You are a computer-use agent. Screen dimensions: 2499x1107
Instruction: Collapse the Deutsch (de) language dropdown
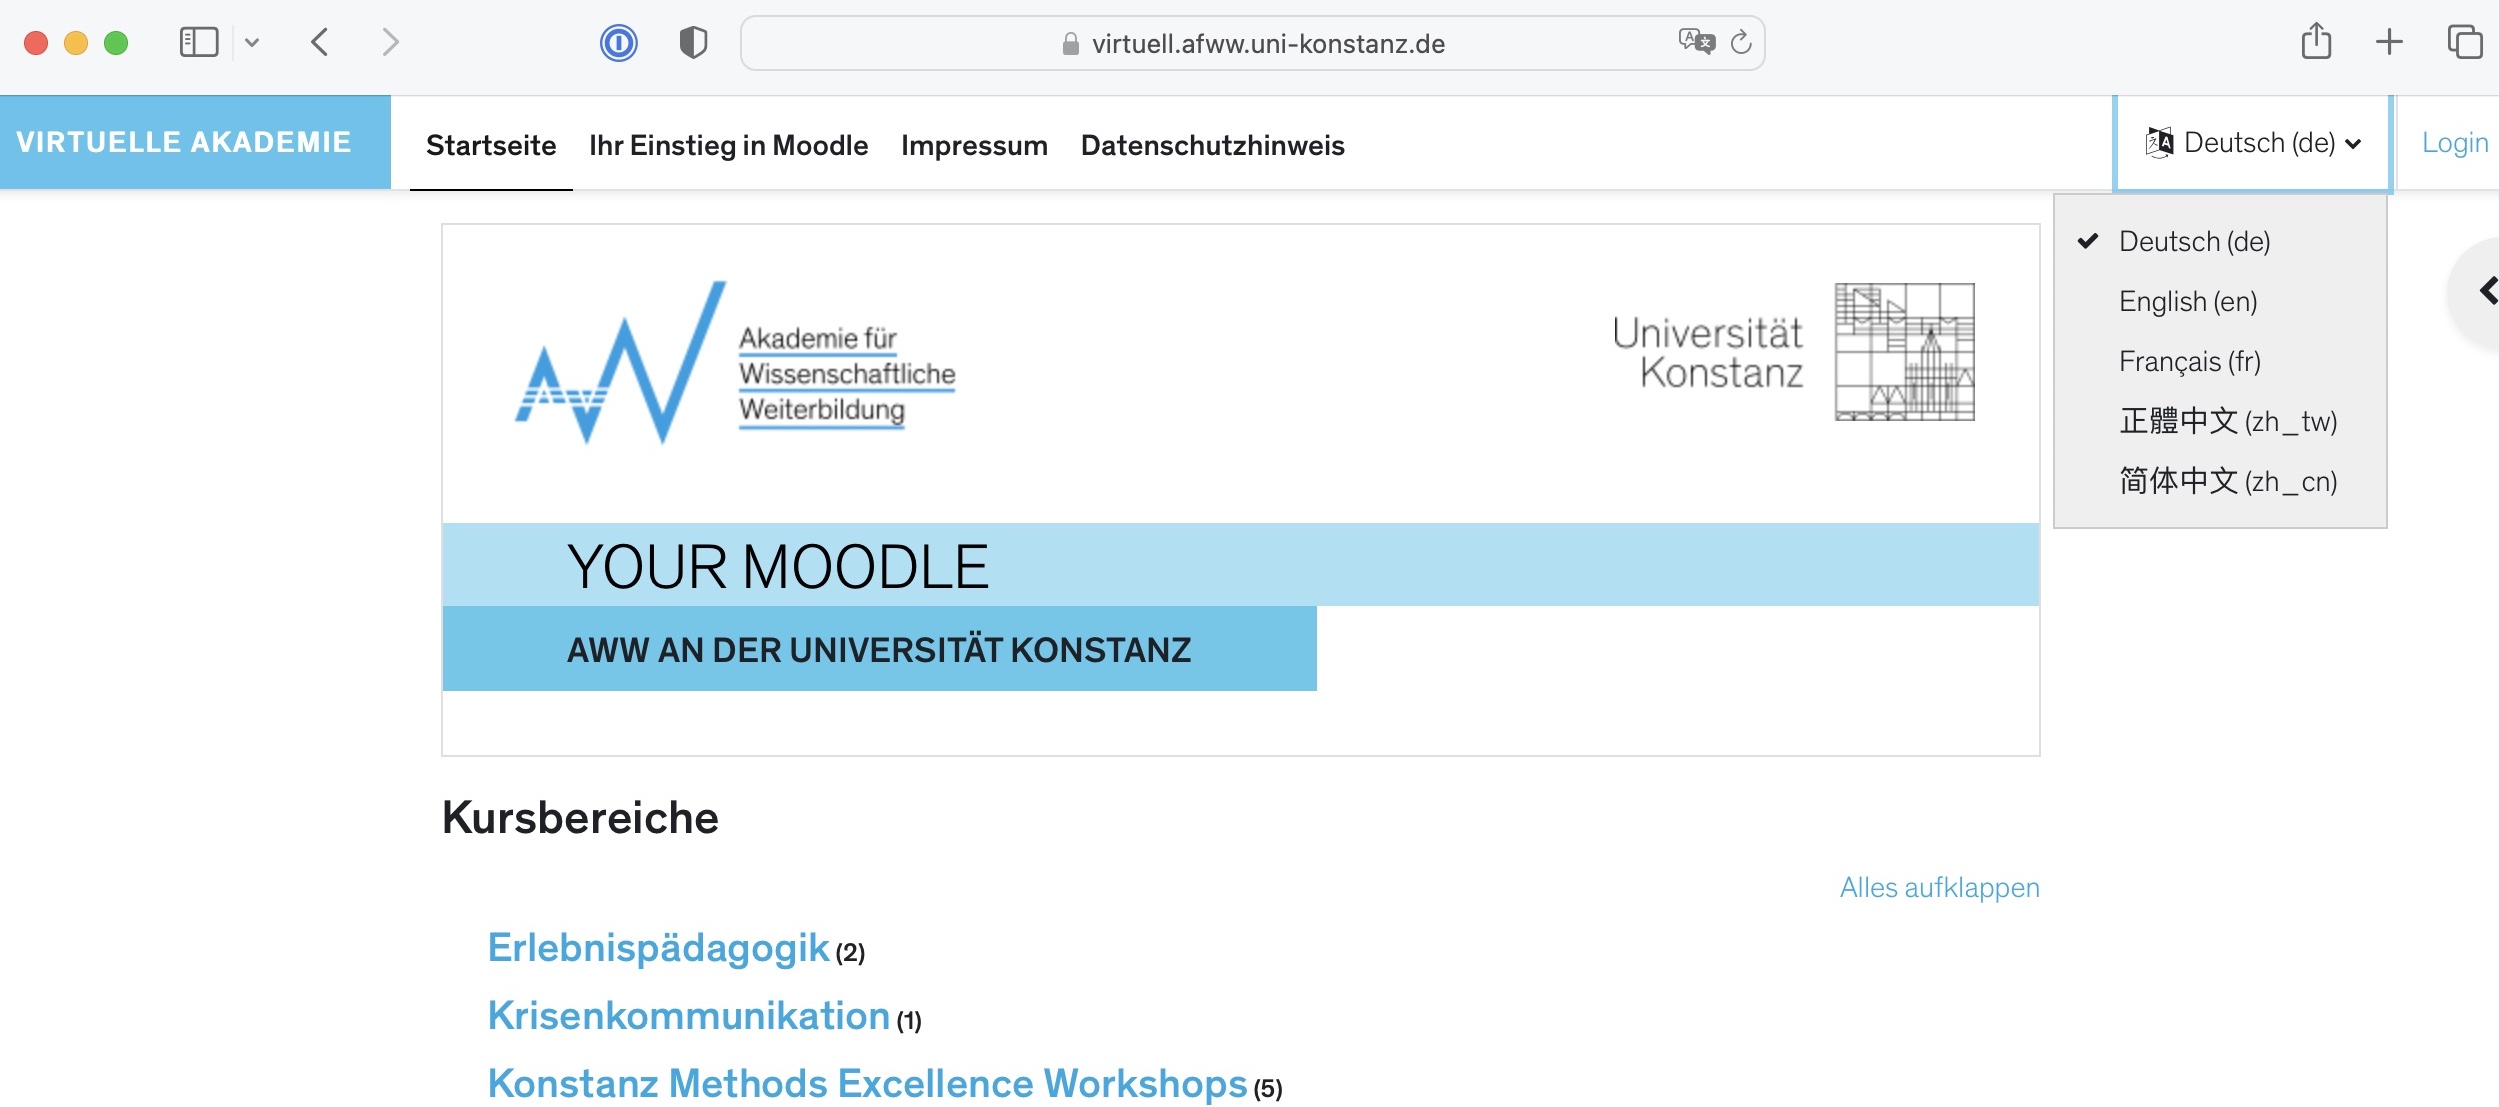(2253, 143)
